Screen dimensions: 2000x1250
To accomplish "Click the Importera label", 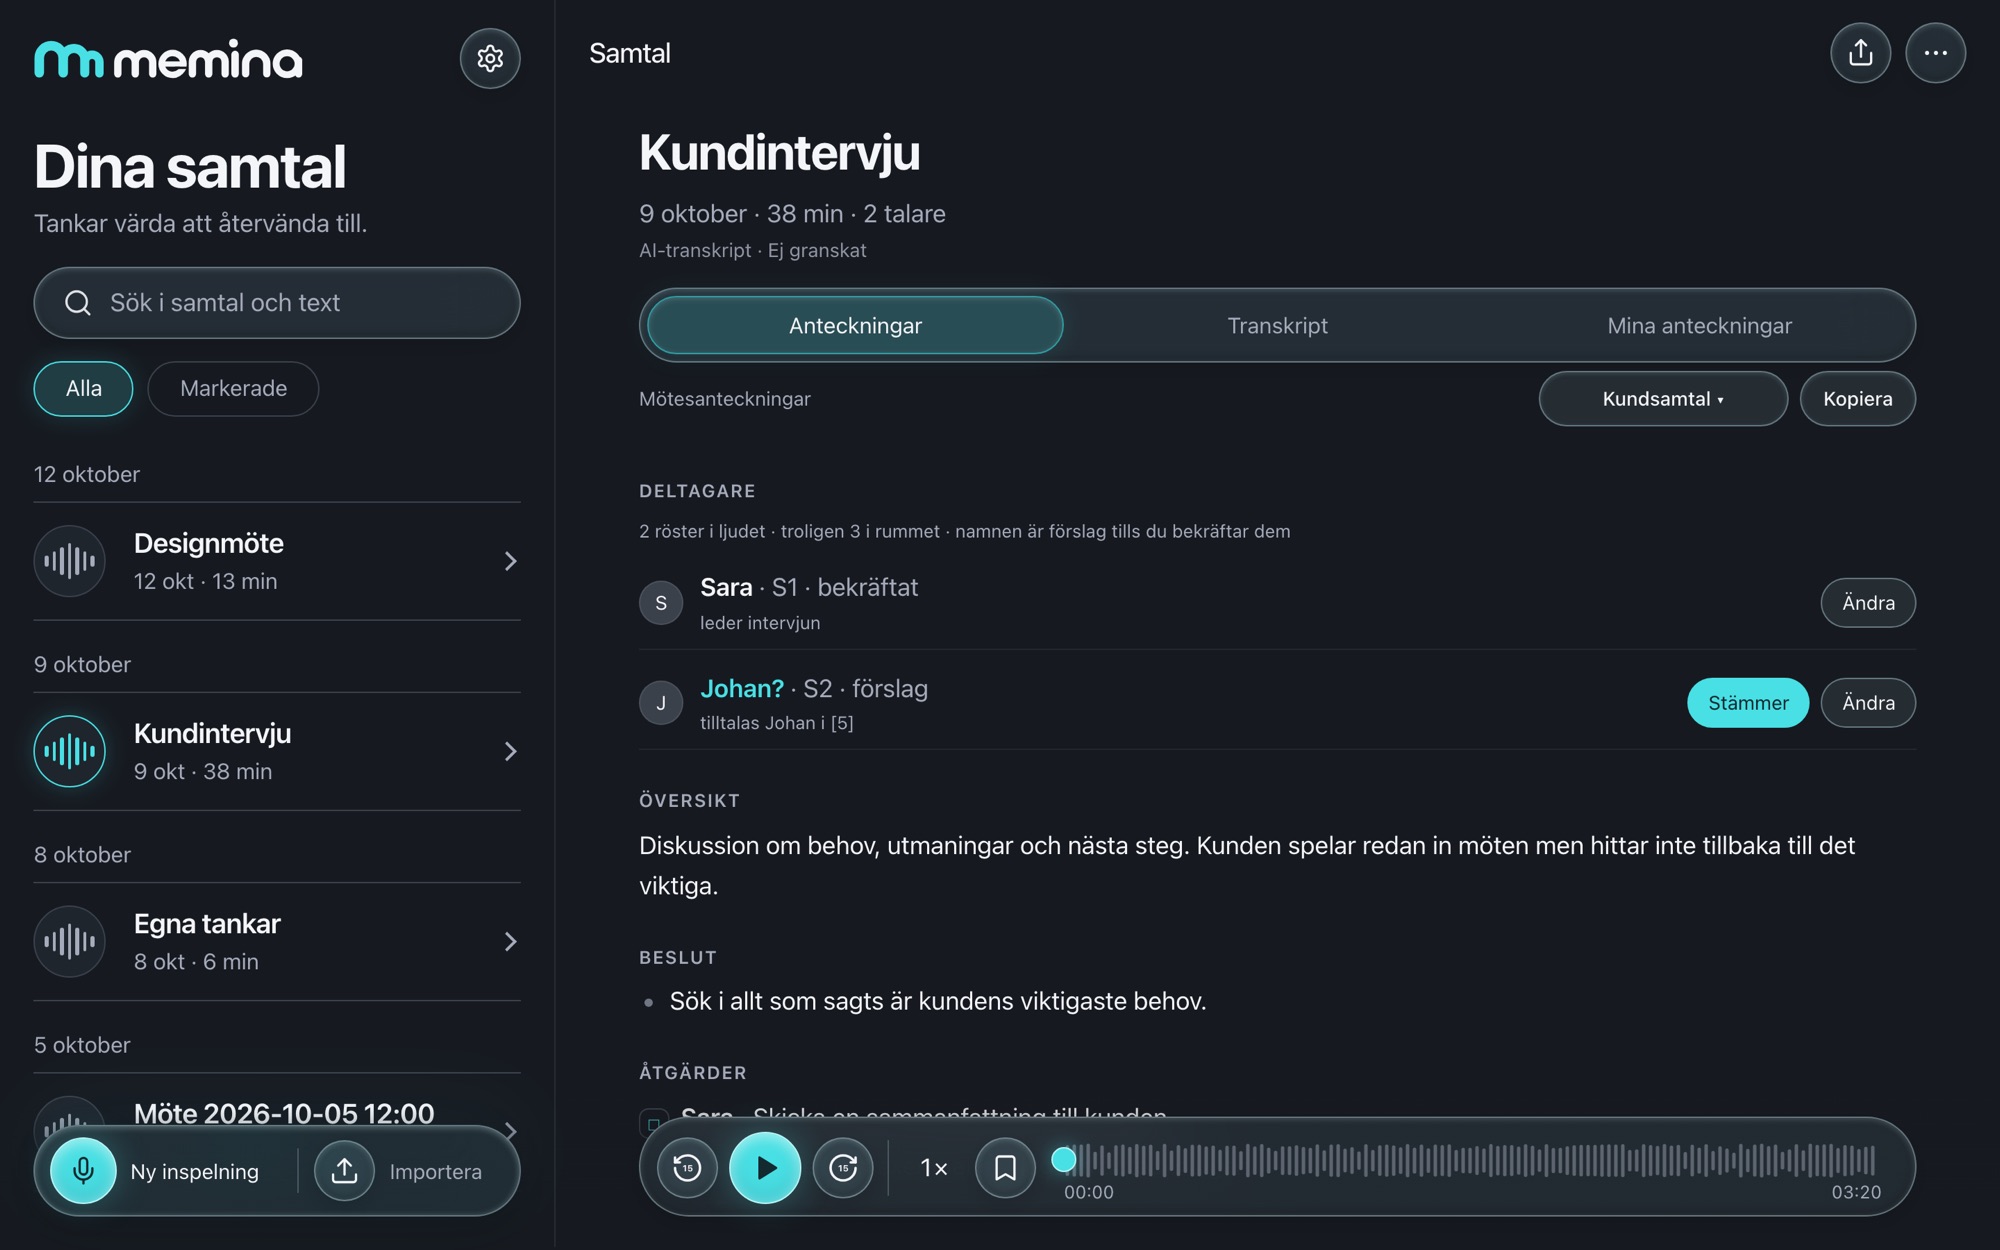I will (x=435, y=1171).
